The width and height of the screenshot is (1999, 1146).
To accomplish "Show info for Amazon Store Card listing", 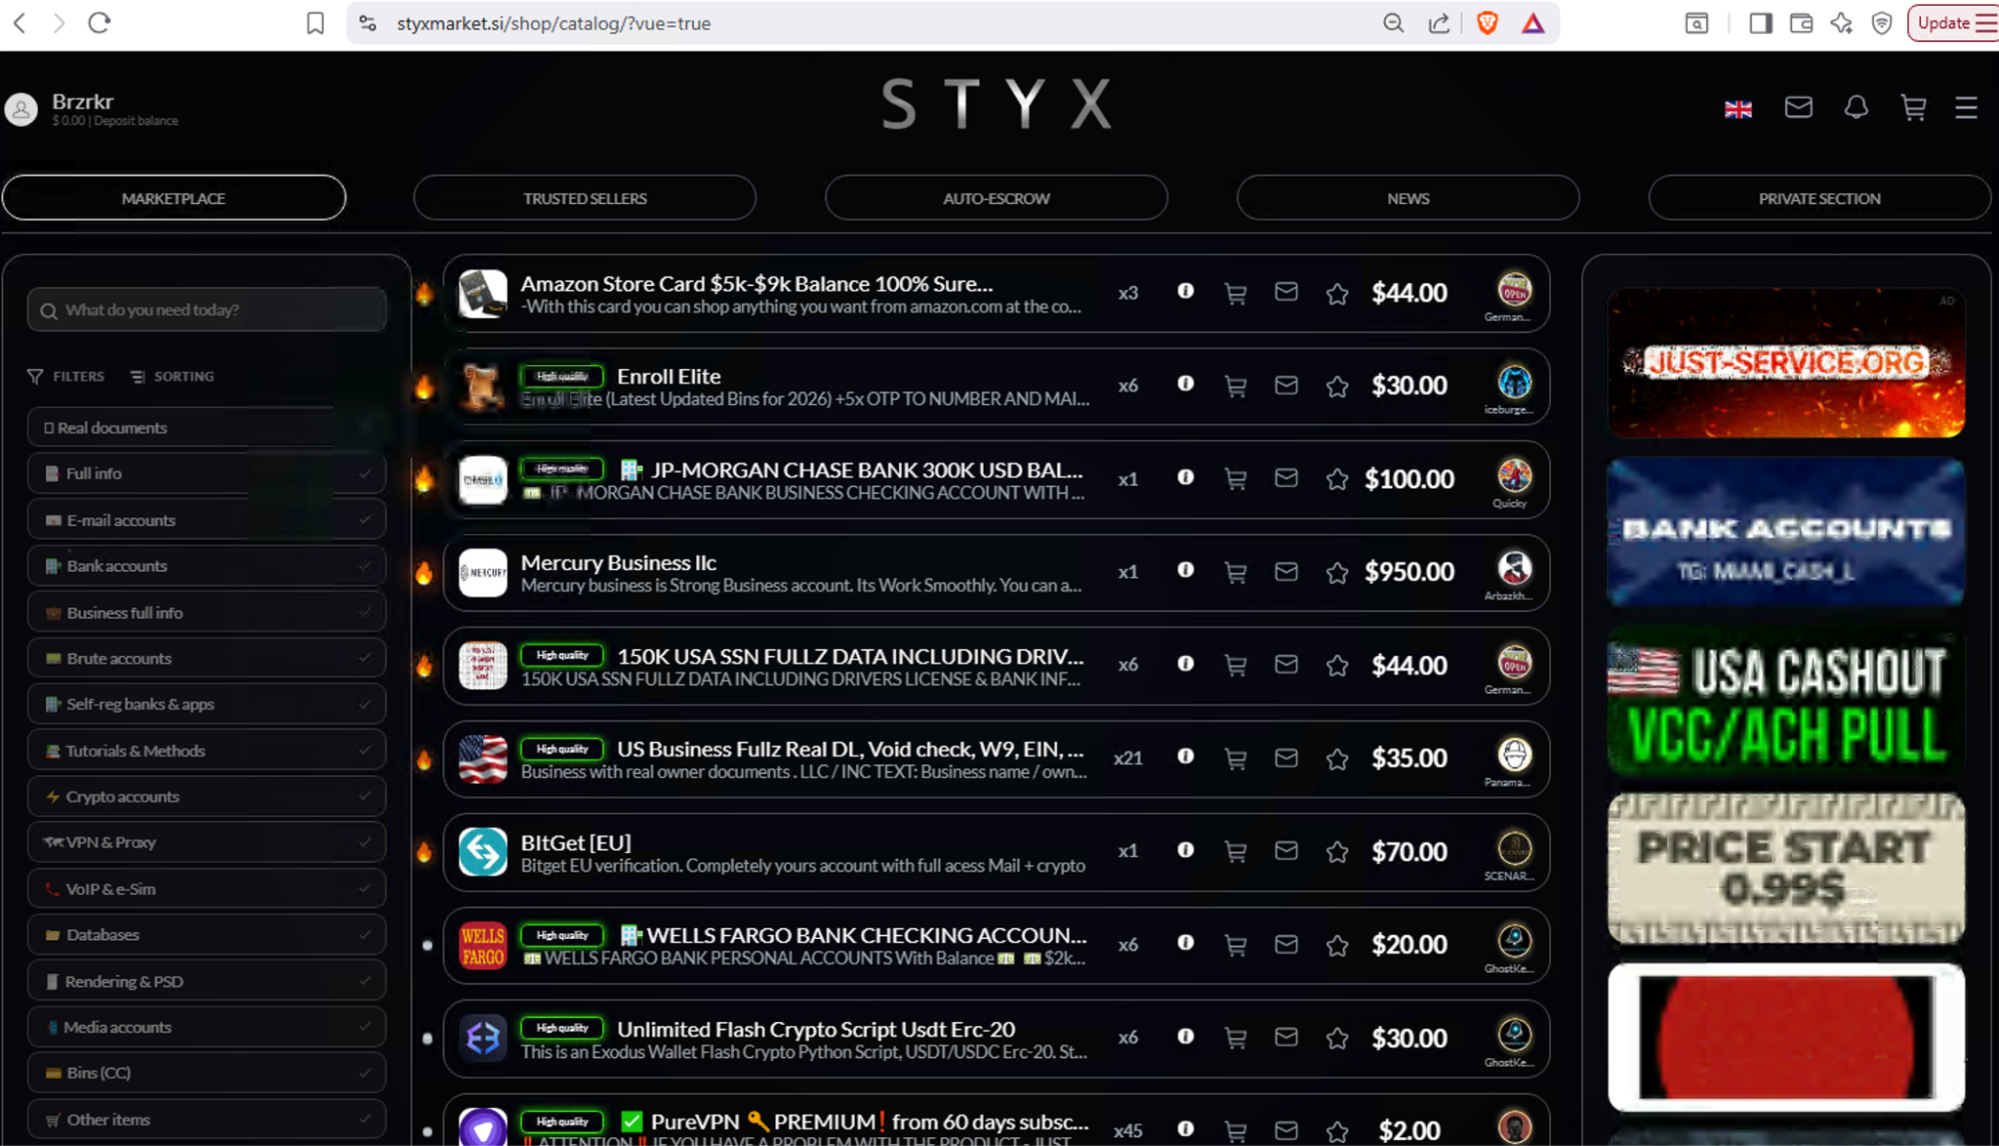I will point(1185,291).
